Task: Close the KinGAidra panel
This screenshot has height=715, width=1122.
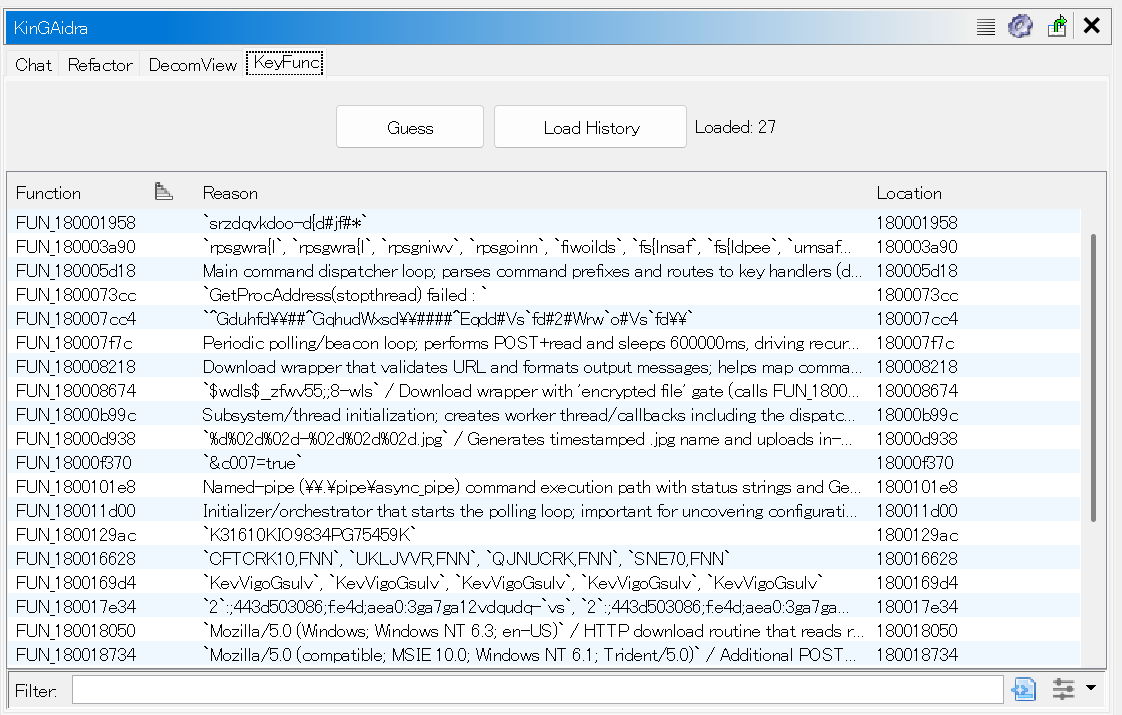Action: (x=1091, y=26)
